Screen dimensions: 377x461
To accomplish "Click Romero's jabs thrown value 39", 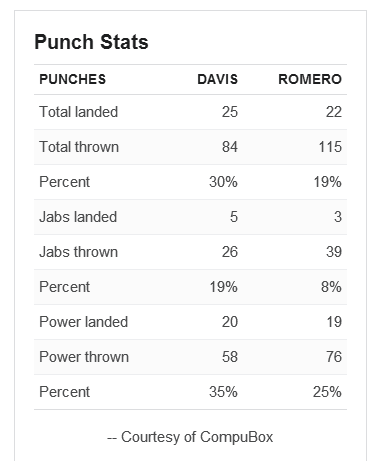I will pyautogui.click(x=334, y=252).
